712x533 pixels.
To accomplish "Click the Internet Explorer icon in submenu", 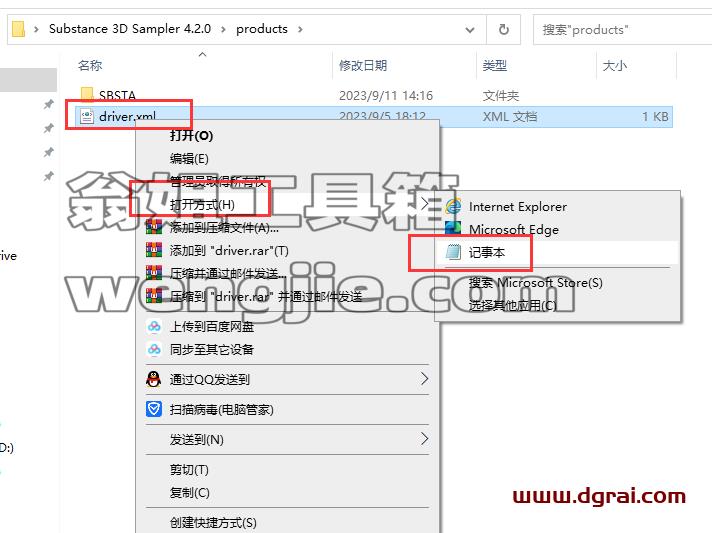I will coord(453,206).
